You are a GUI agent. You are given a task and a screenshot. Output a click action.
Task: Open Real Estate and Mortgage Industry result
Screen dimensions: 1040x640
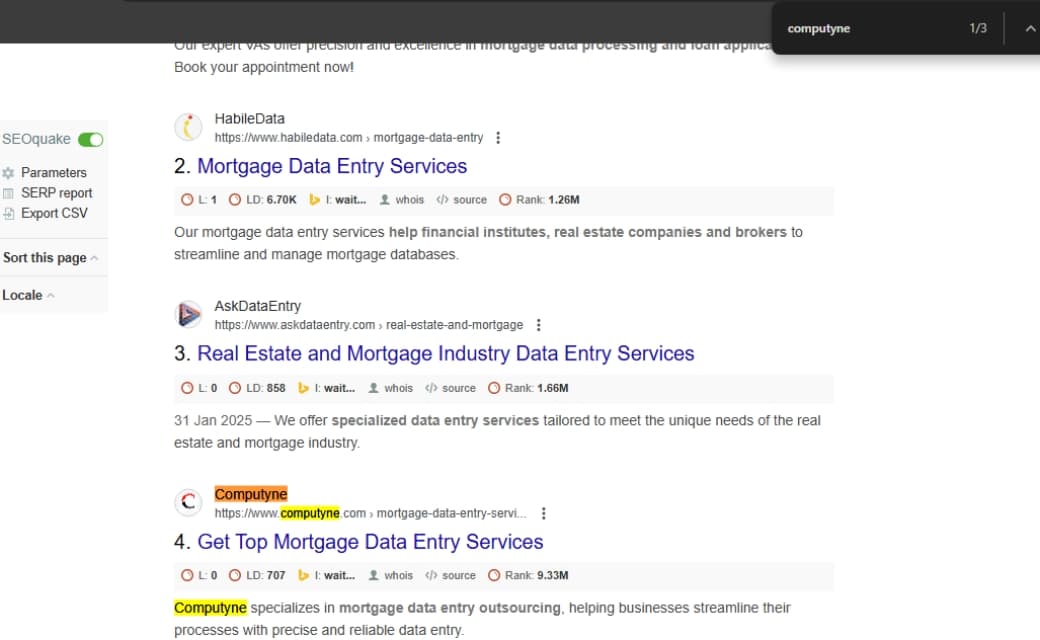point(446,353)
